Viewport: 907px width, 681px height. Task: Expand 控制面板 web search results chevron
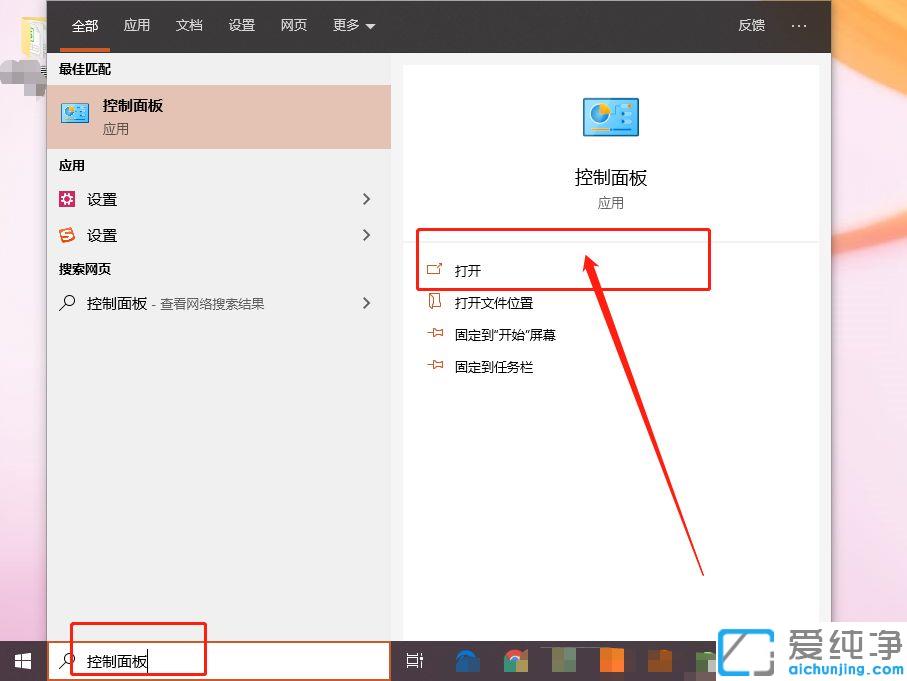pos(367,303)
